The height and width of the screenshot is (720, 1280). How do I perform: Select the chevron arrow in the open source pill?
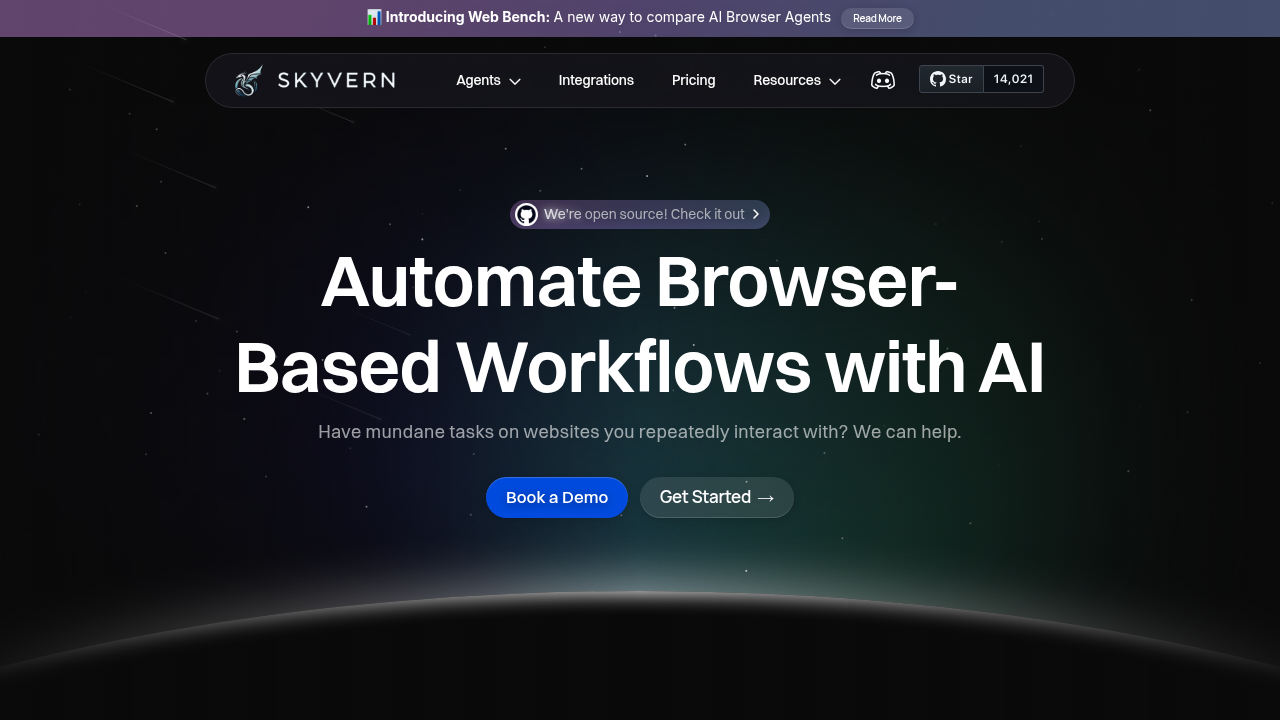757,214
